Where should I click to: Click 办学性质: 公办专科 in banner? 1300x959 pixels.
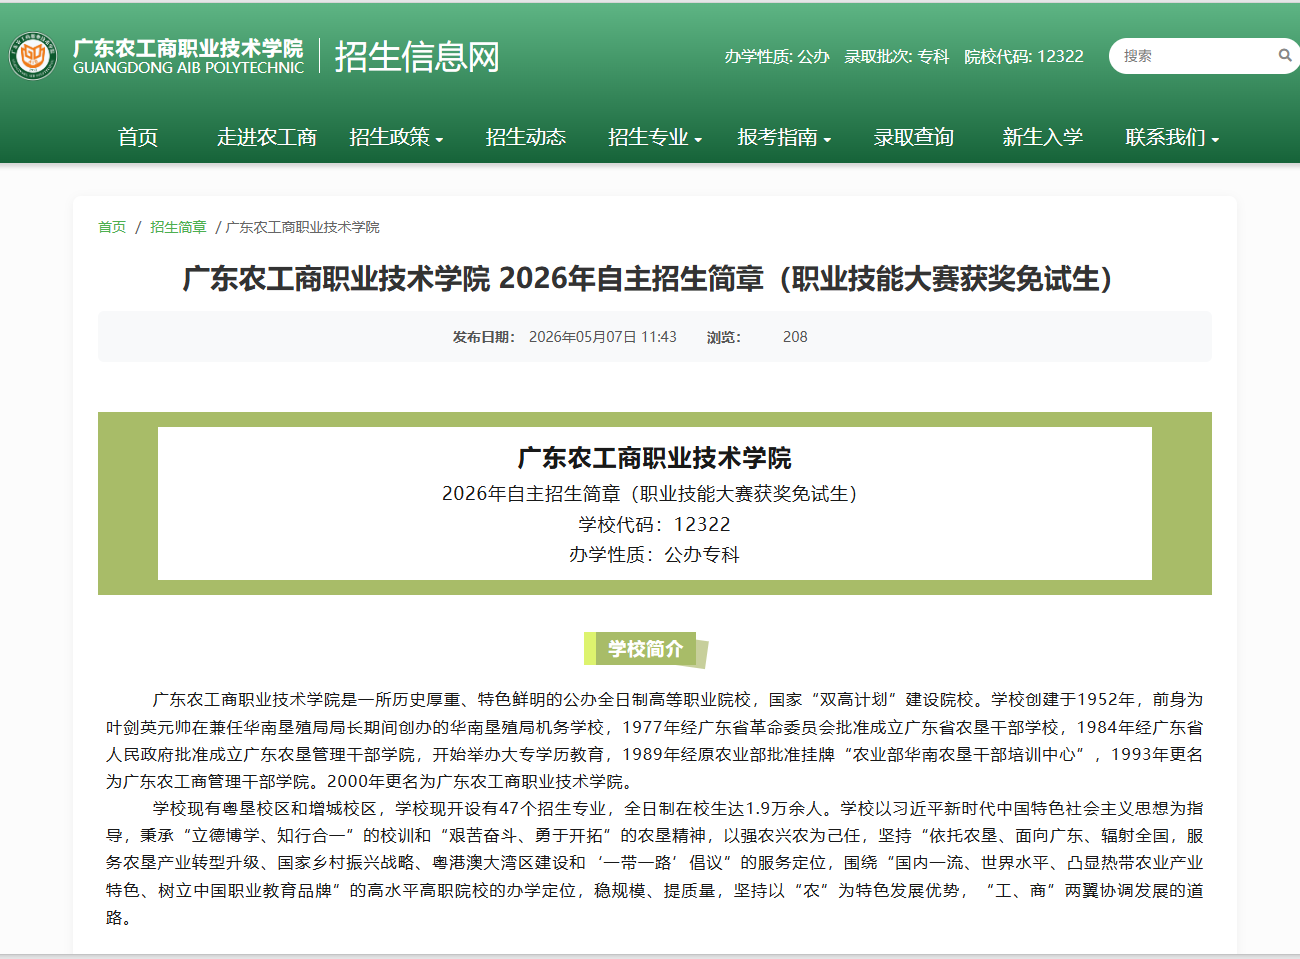[x=654, y=554]
